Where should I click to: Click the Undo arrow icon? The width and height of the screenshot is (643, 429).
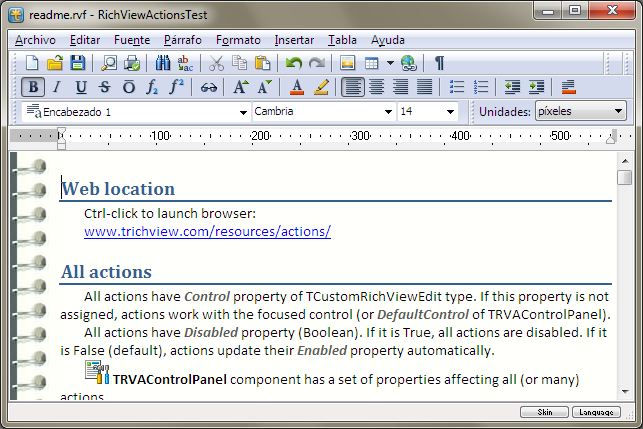[293, 63]
